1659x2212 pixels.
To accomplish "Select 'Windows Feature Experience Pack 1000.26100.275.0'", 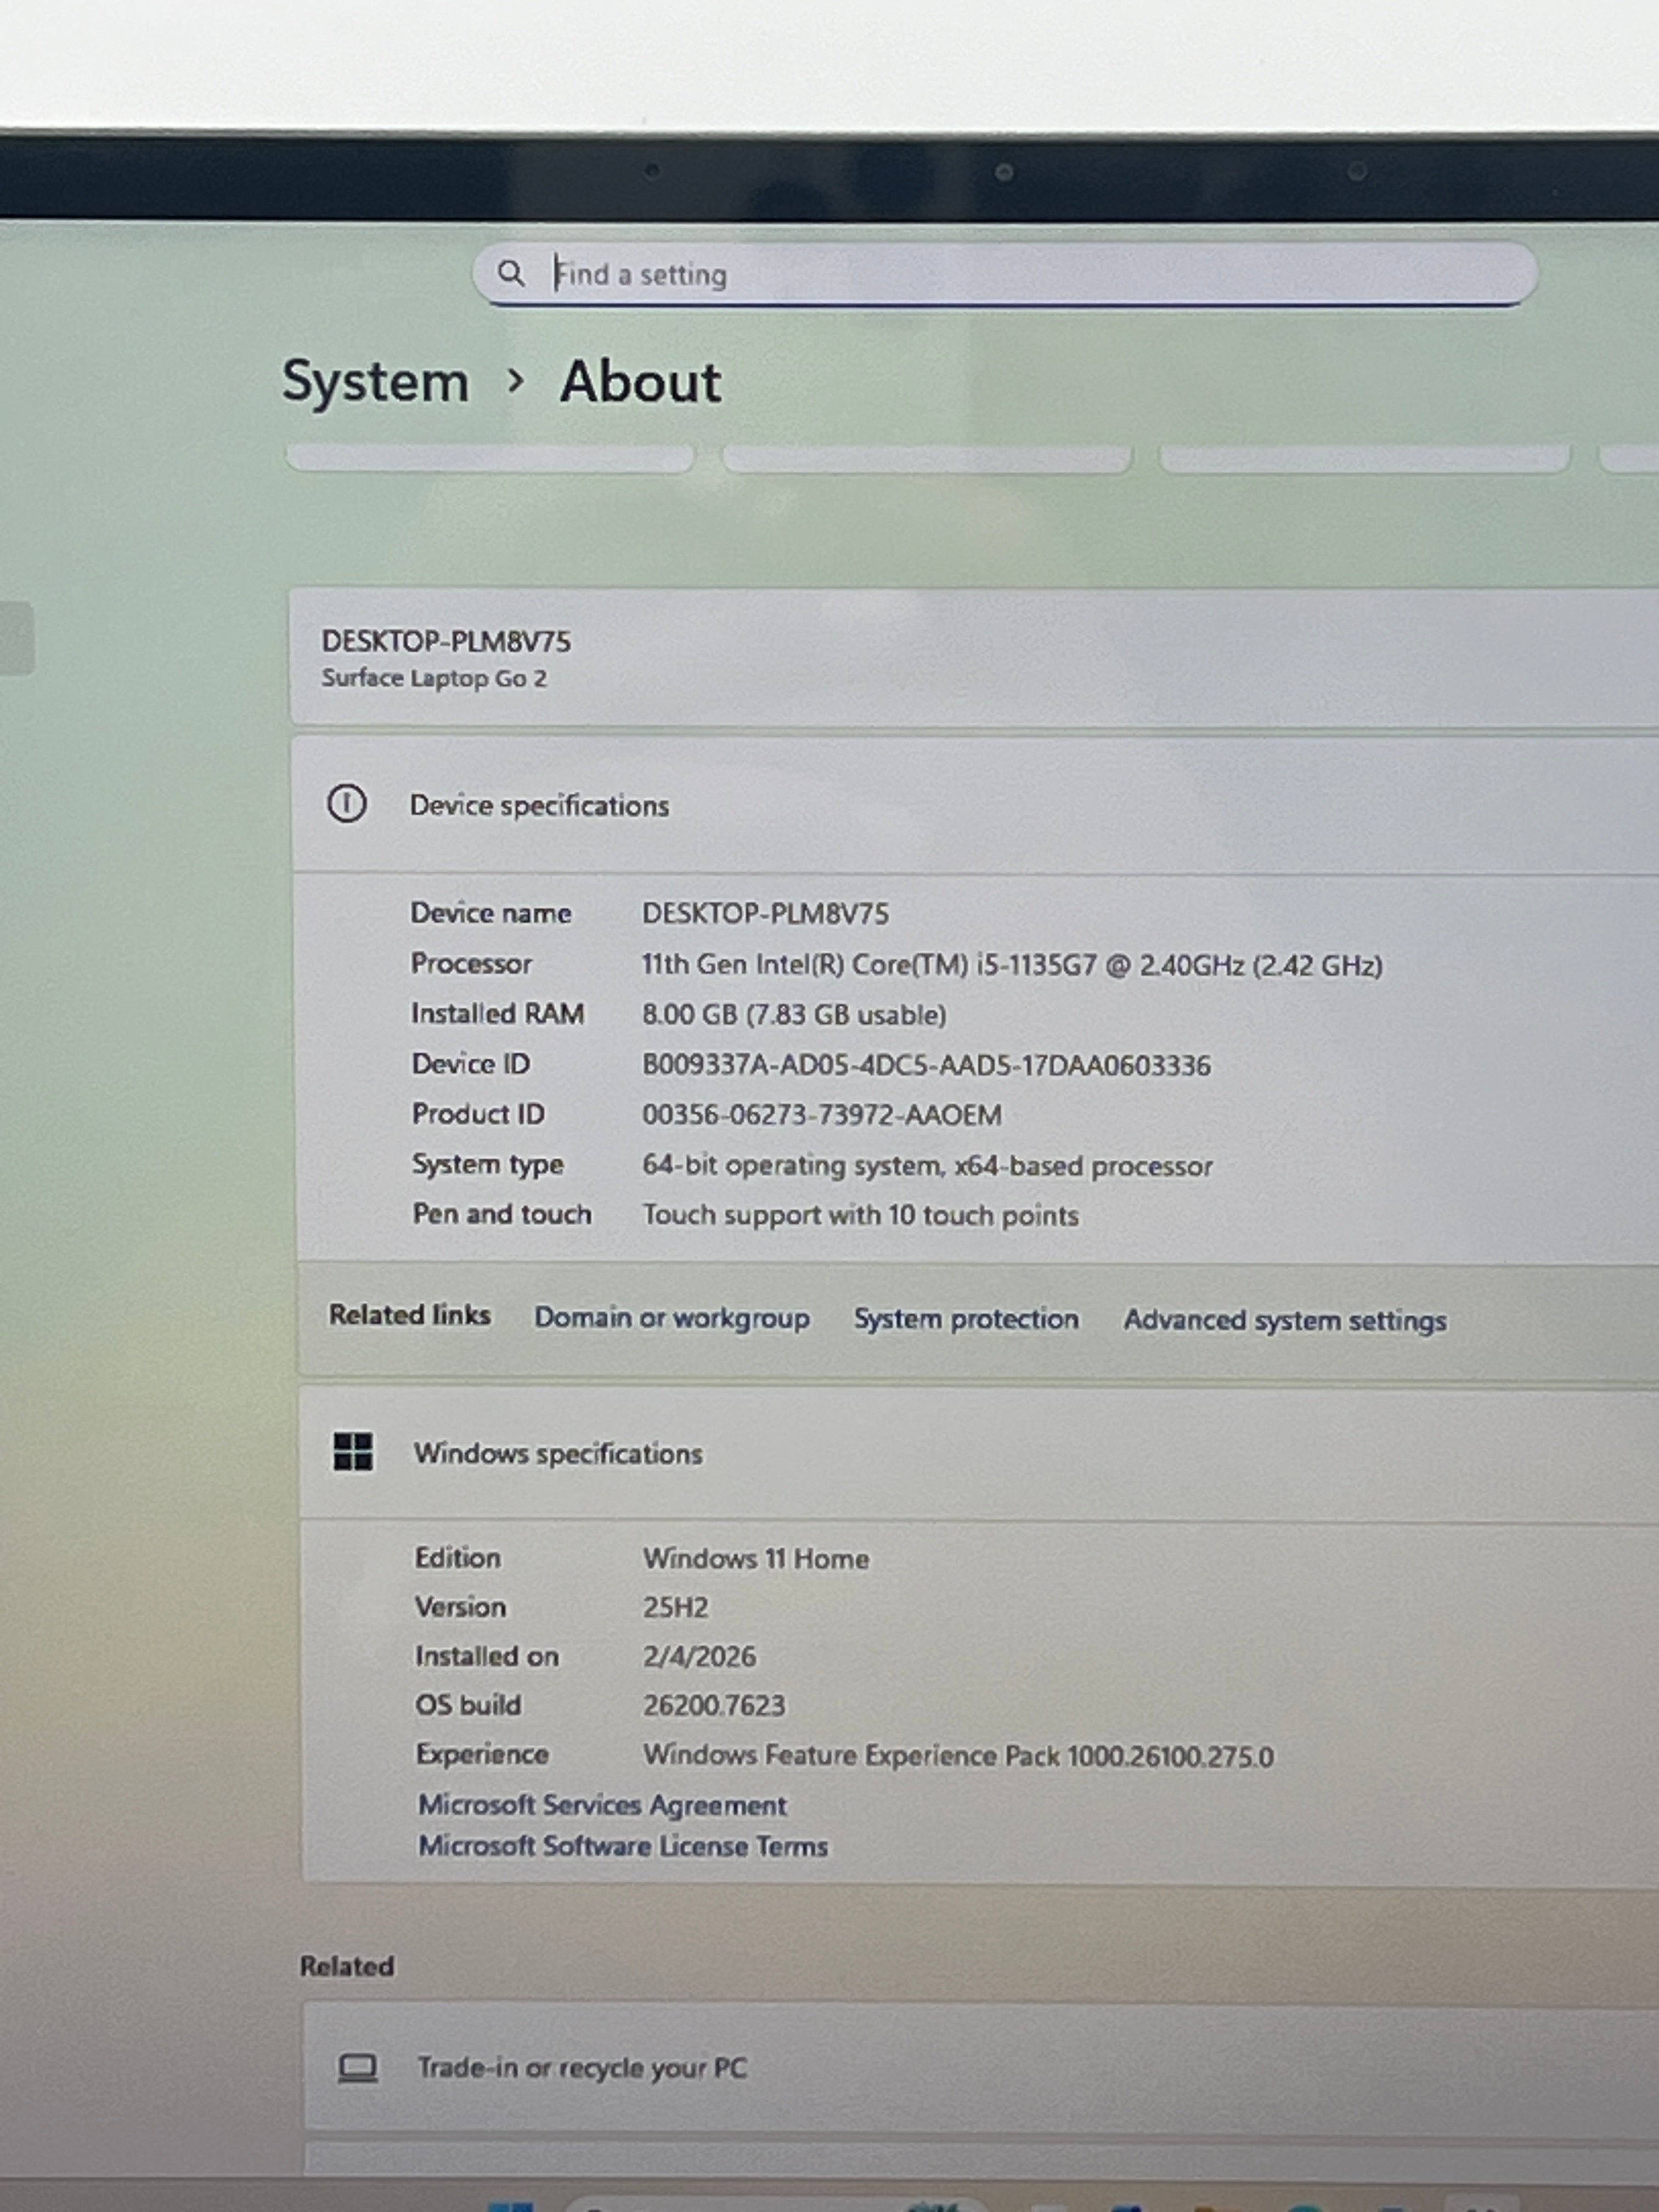I will point(958,1757).
